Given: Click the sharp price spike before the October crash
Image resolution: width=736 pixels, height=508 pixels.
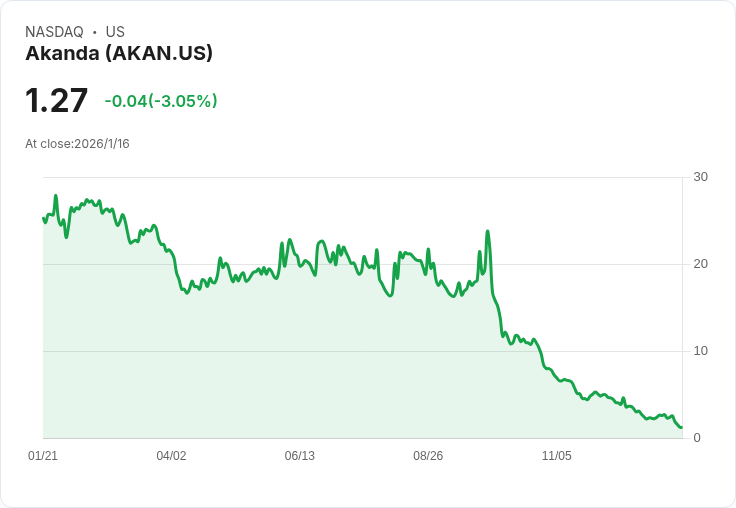Looking at the screenshot, I should [x=488, y=231].
